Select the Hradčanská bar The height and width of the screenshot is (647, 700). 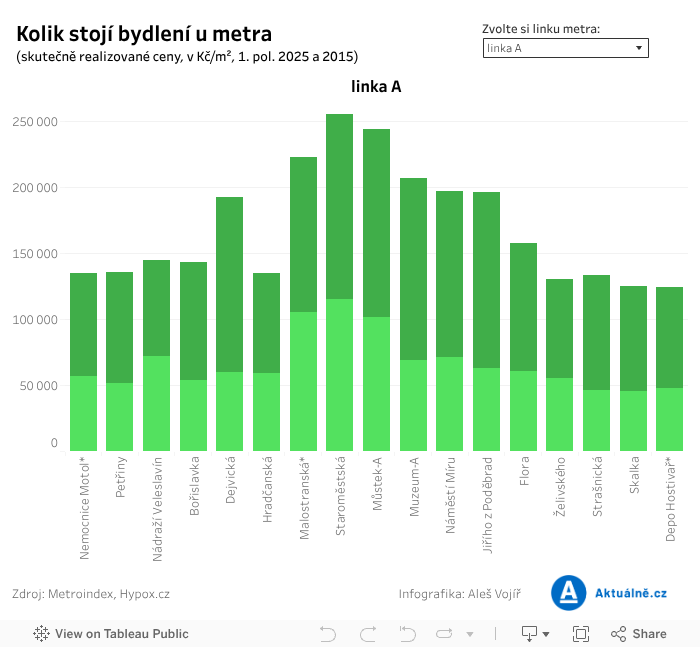[267, 362]
